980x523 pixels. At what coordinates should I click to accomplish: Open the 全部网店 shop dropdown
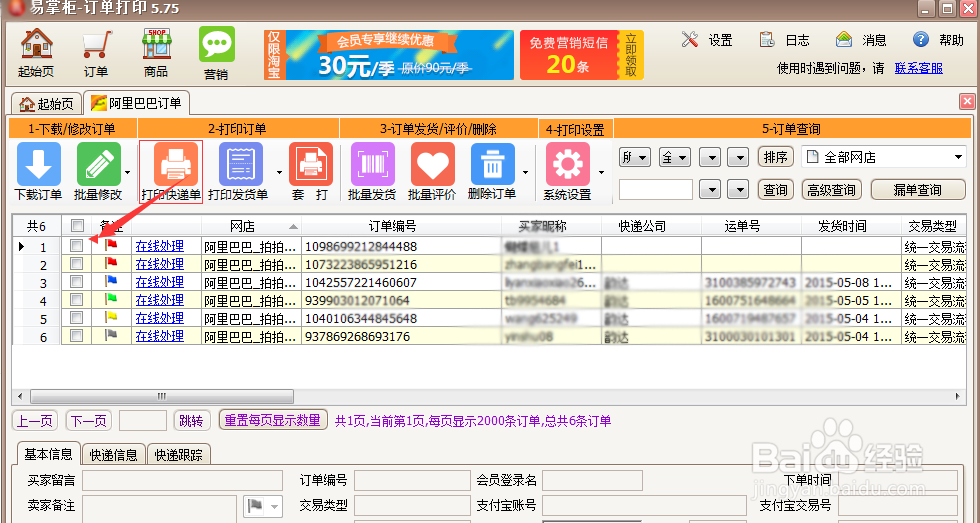coord(884,157)
